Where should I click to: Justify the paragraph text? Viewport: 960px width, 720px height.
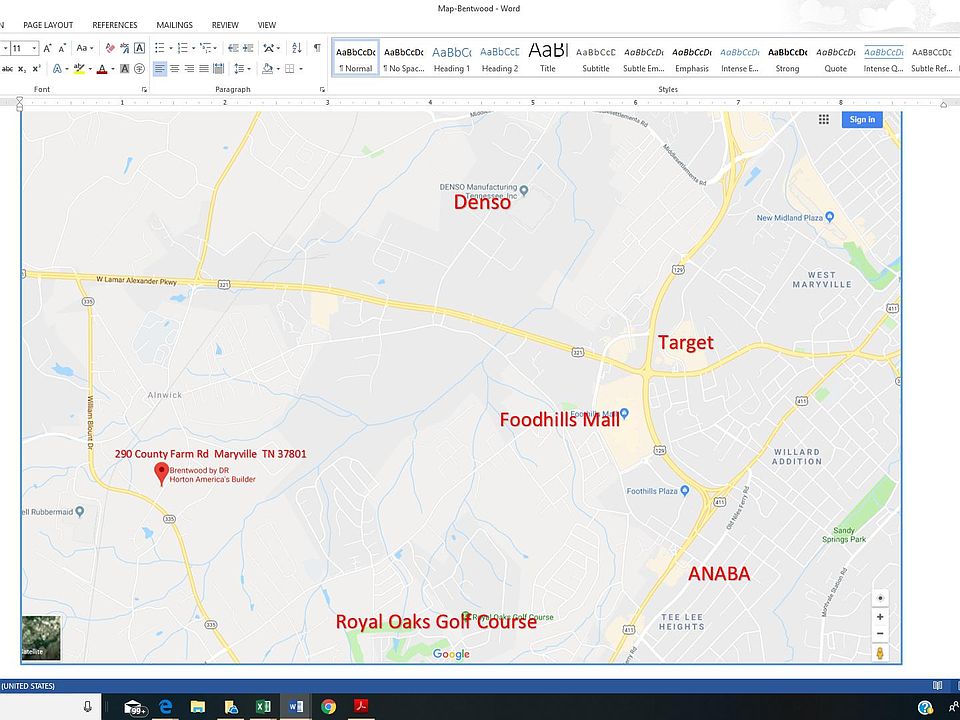204,69
